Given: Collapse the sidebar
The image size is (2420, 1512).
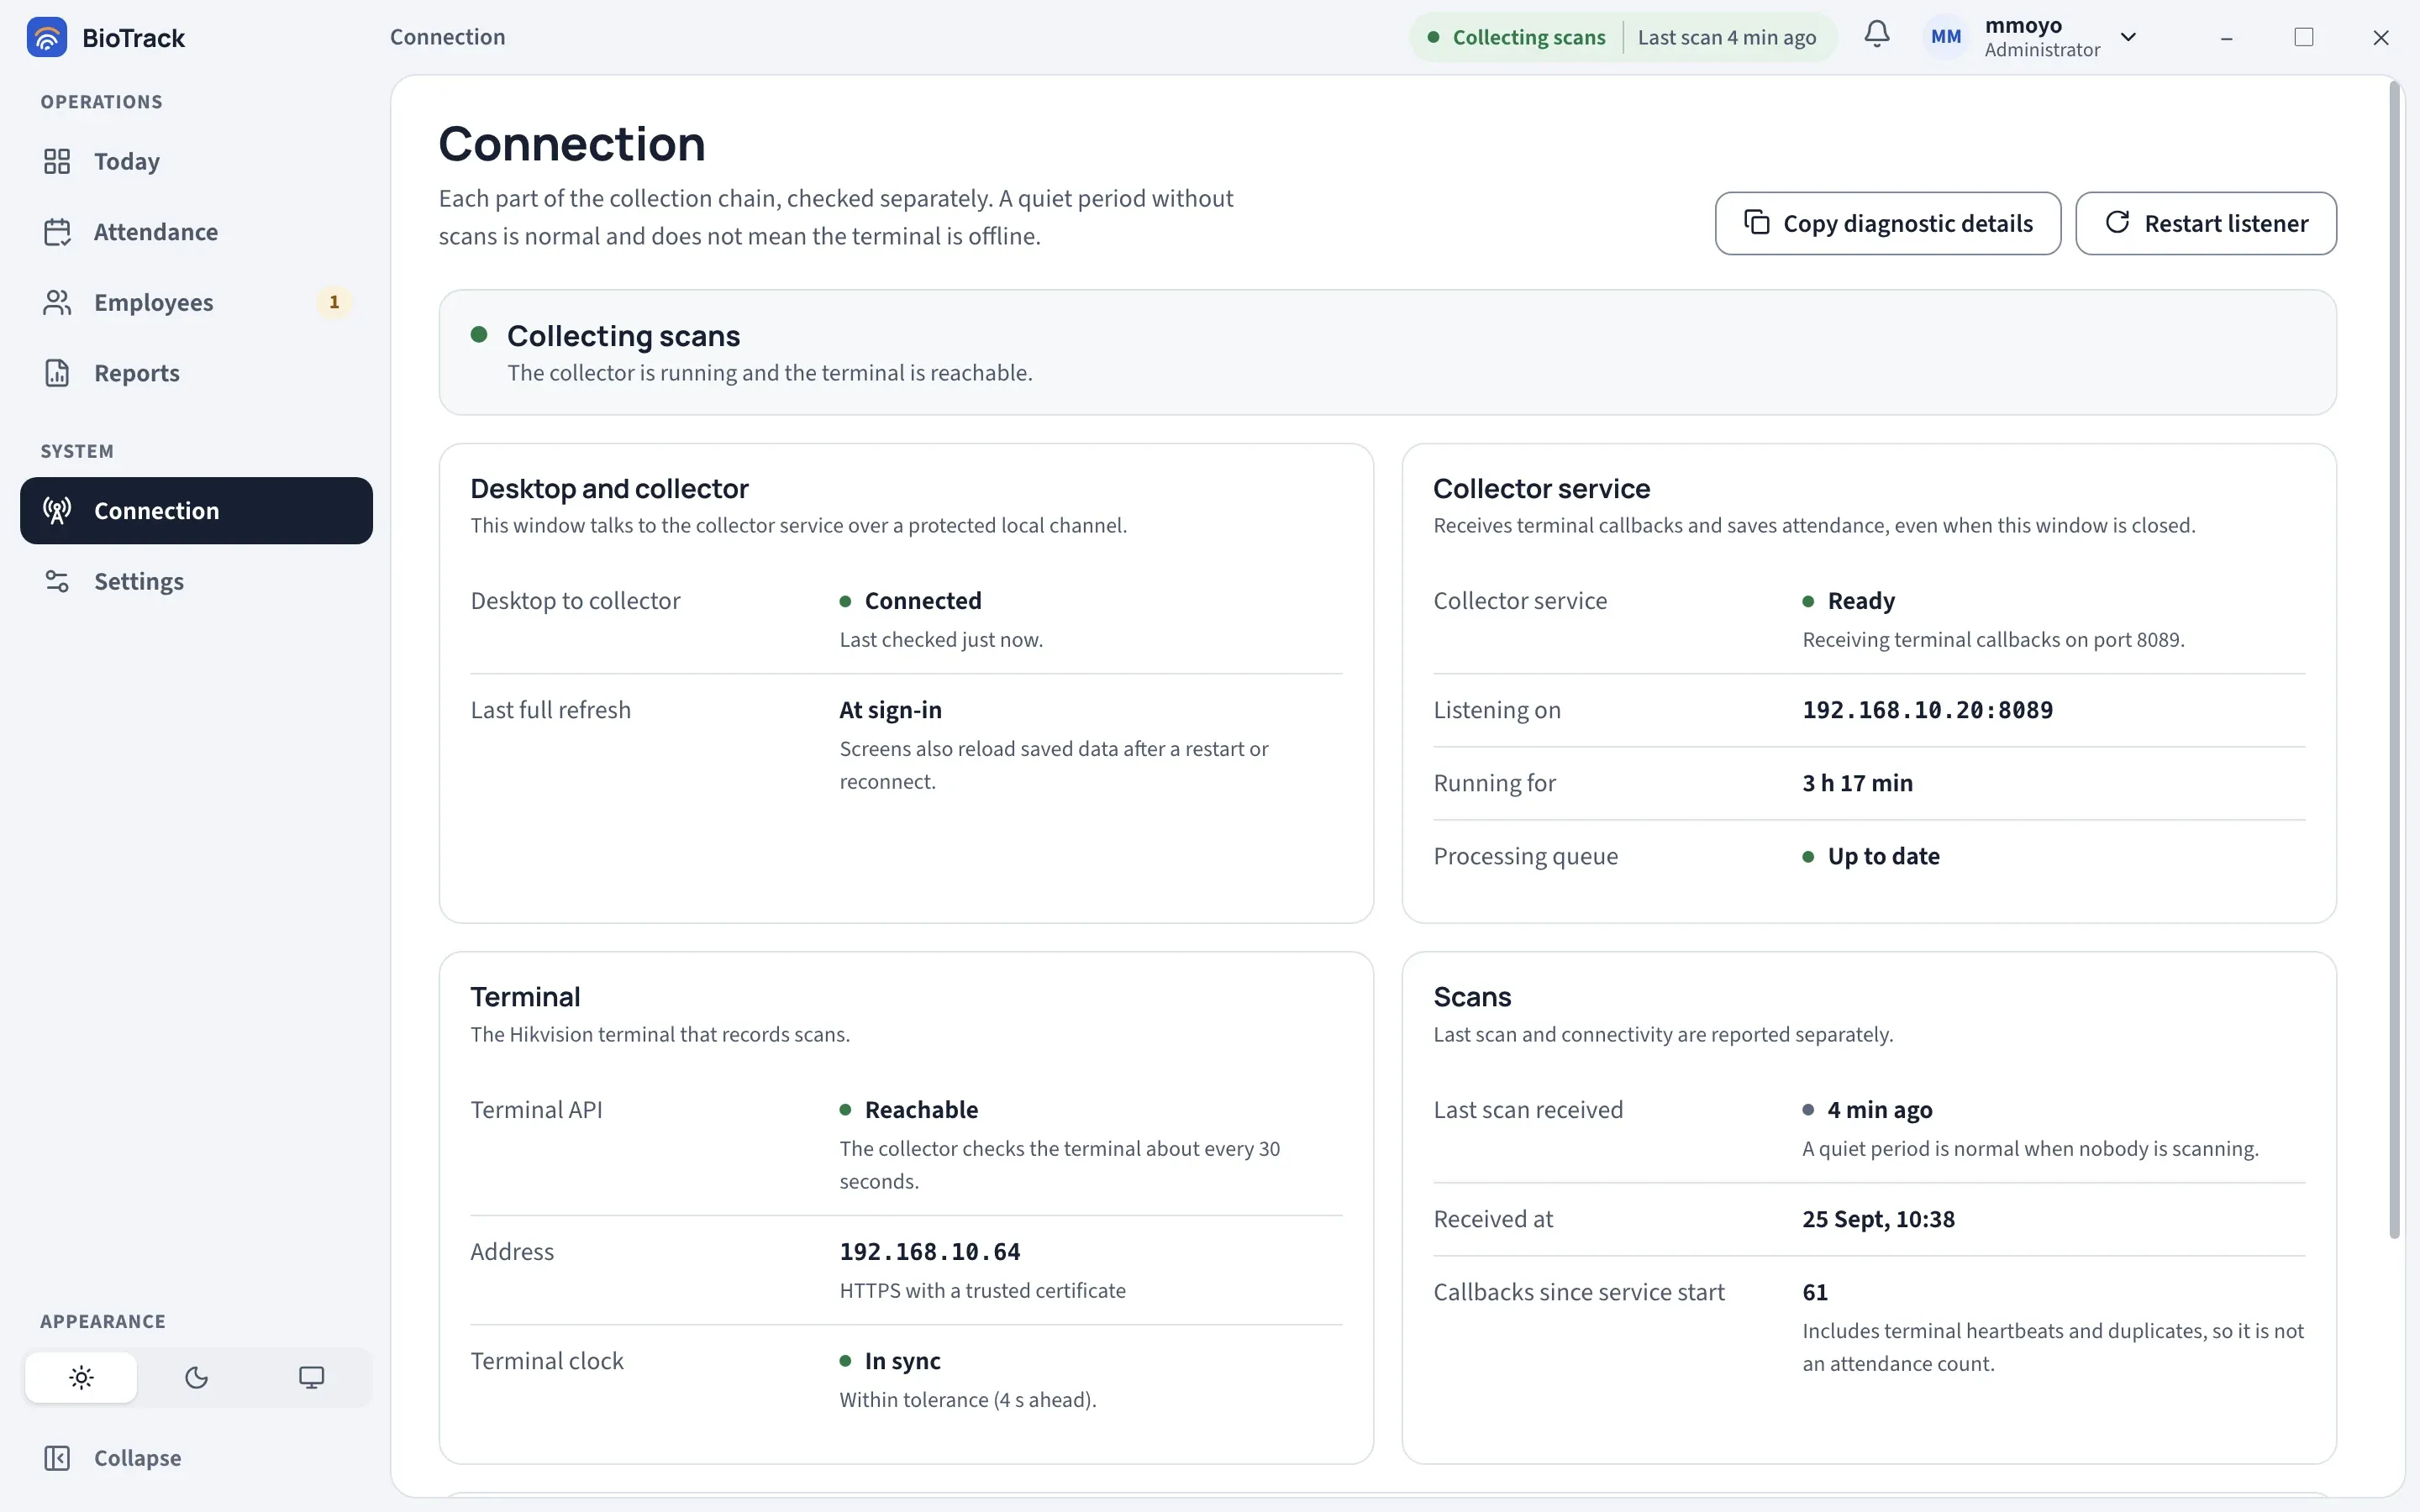Looking at the screenshot, I should (196, 1458).
